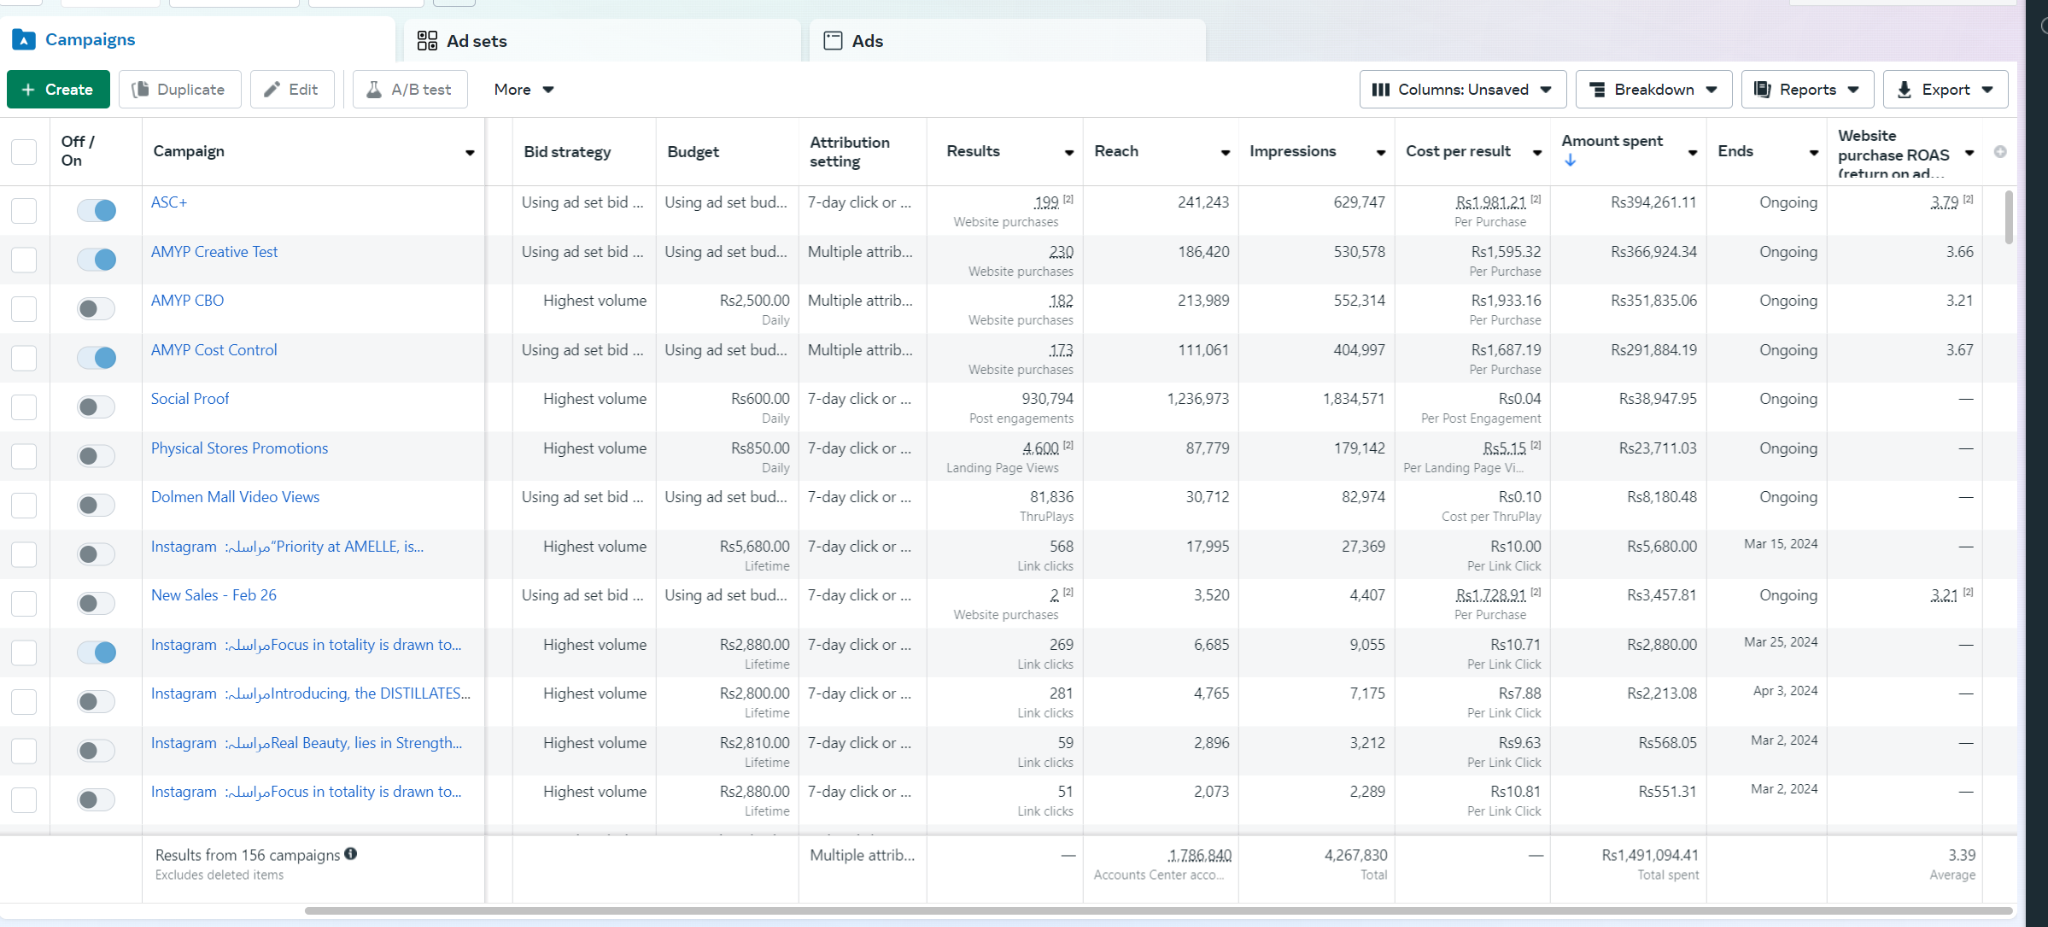This screenshot has width=2048, height=927.
Task: Click the plus icon to add a column
Action: pos(2000,152)
